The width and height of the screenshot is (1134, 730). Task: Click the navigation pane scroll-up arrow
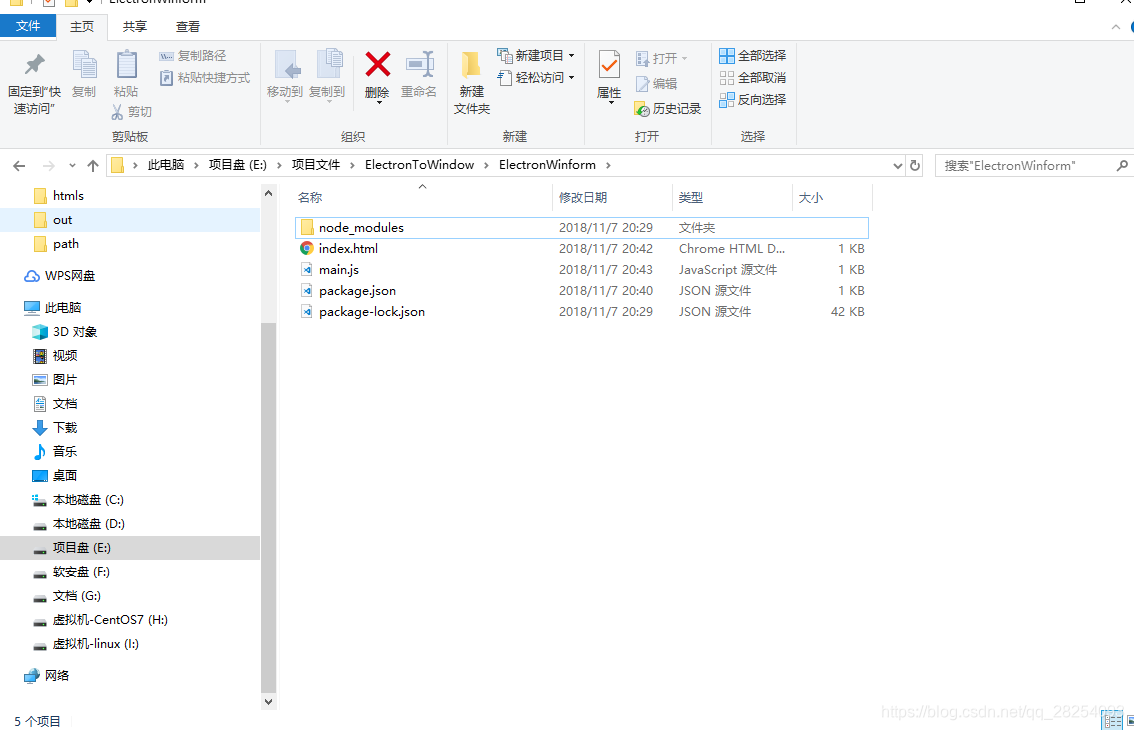(268, 193)
